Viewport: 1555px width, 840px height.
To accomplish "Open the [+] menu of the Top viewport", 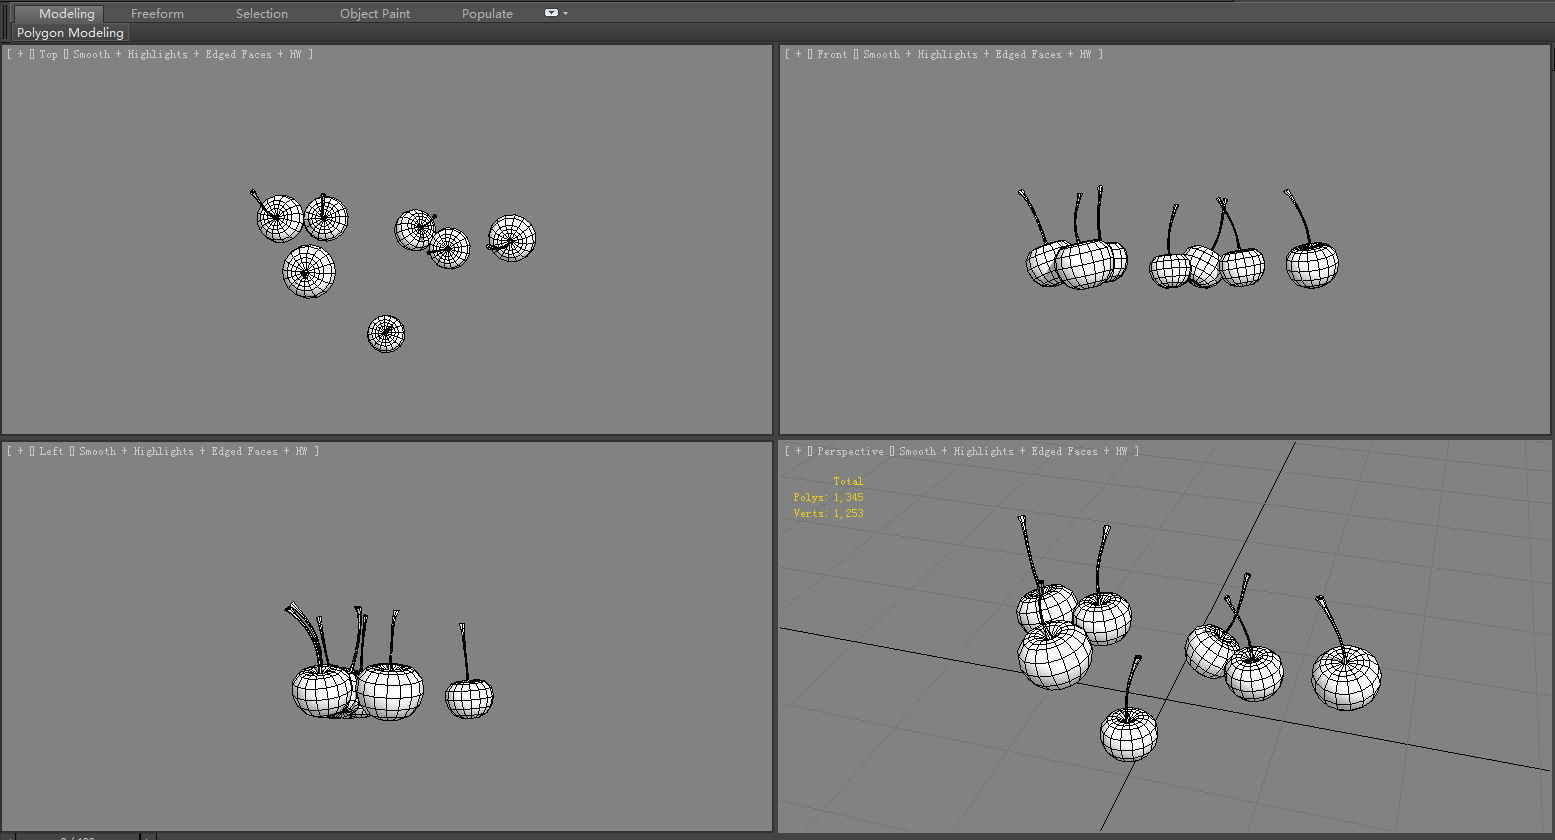I will [20, 55].
